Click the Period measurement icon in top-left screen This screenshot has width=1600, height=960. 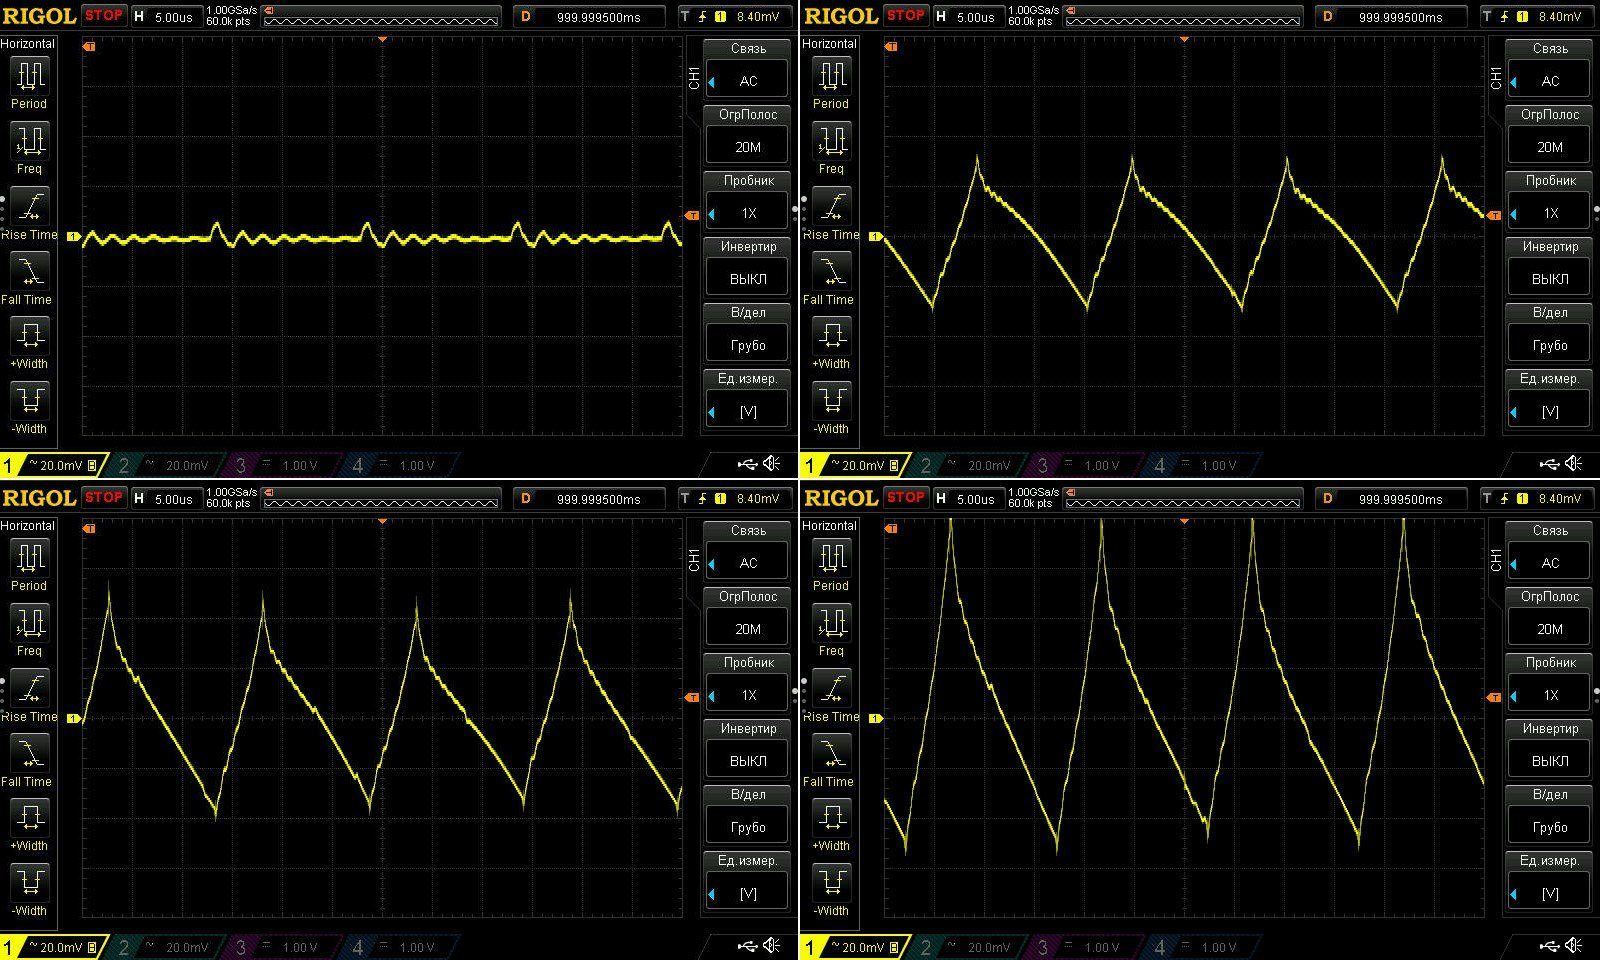(29, 76)
